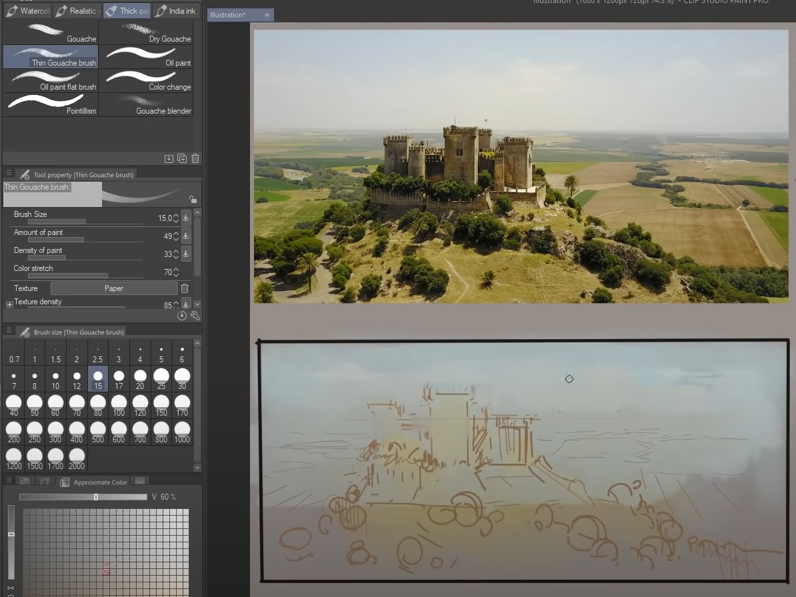
Task: Switch to the Watercolor brush tab
Action: pyautogui.click(x=27, y=11)
